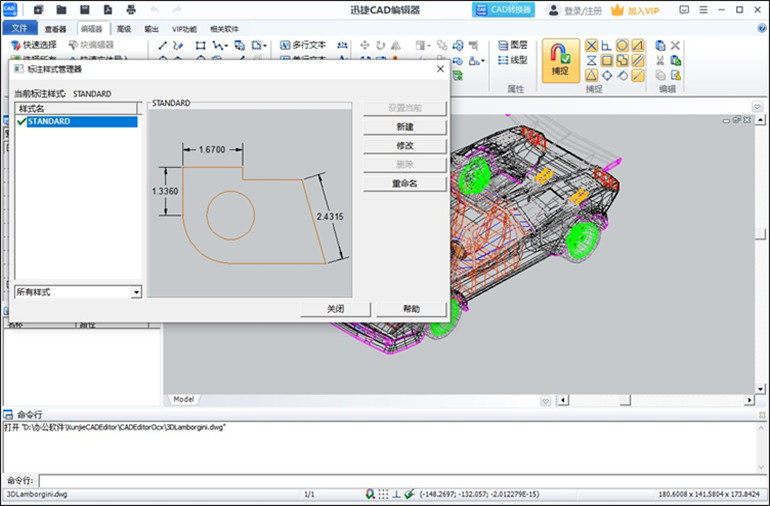This screenshot has width=770, height=506.
Task: Click the rotate tool icon
Action: 381,46
